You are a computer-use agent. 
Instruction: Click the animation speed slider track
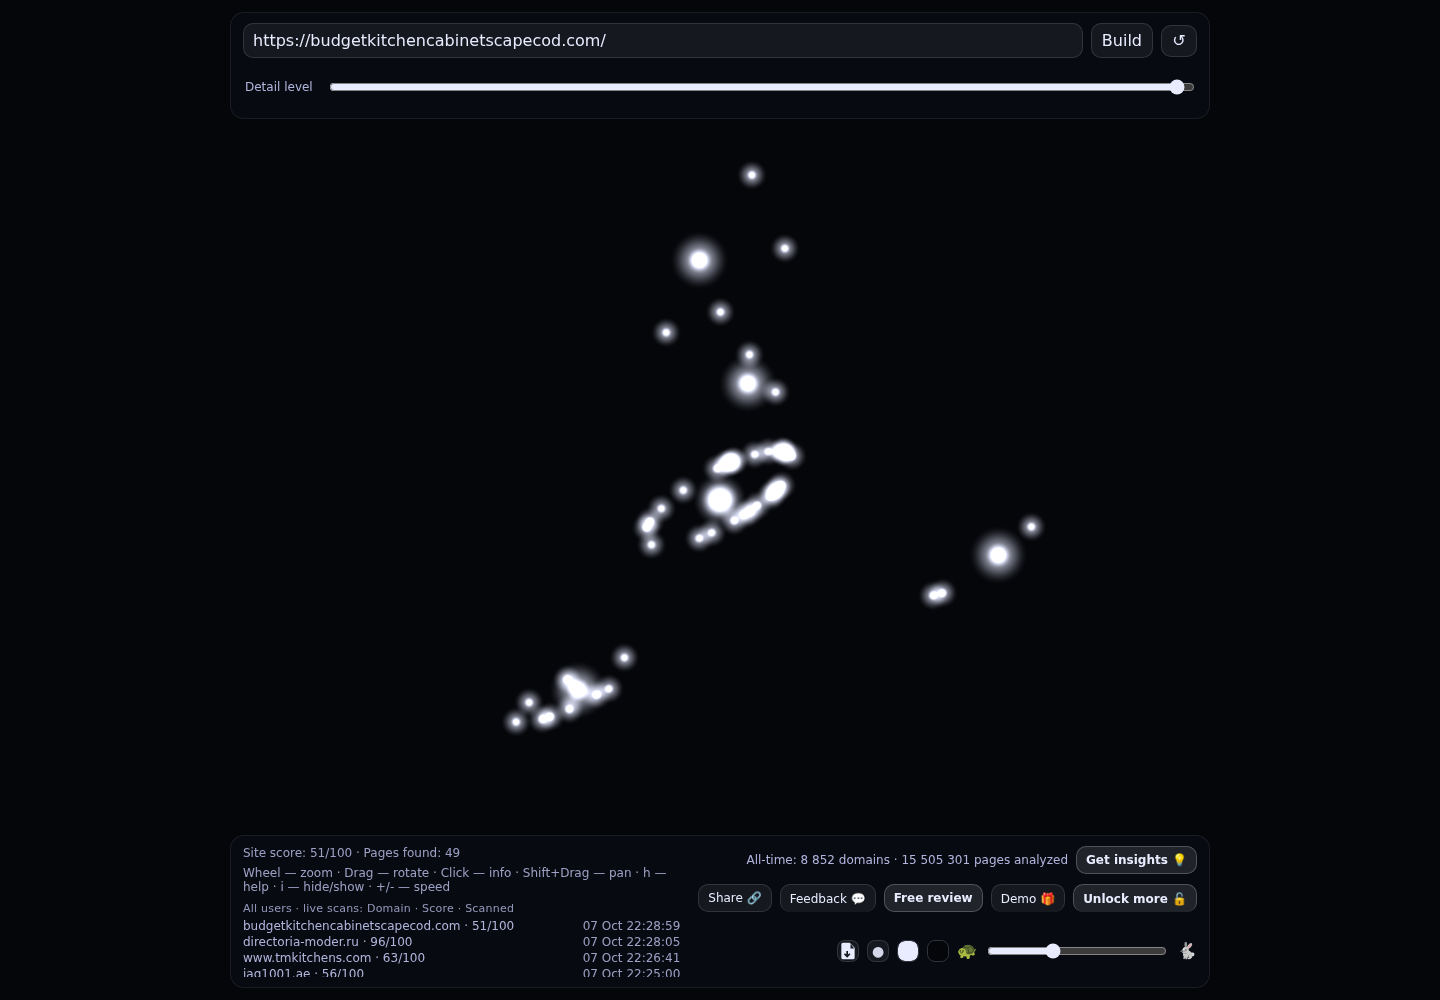1077,951
